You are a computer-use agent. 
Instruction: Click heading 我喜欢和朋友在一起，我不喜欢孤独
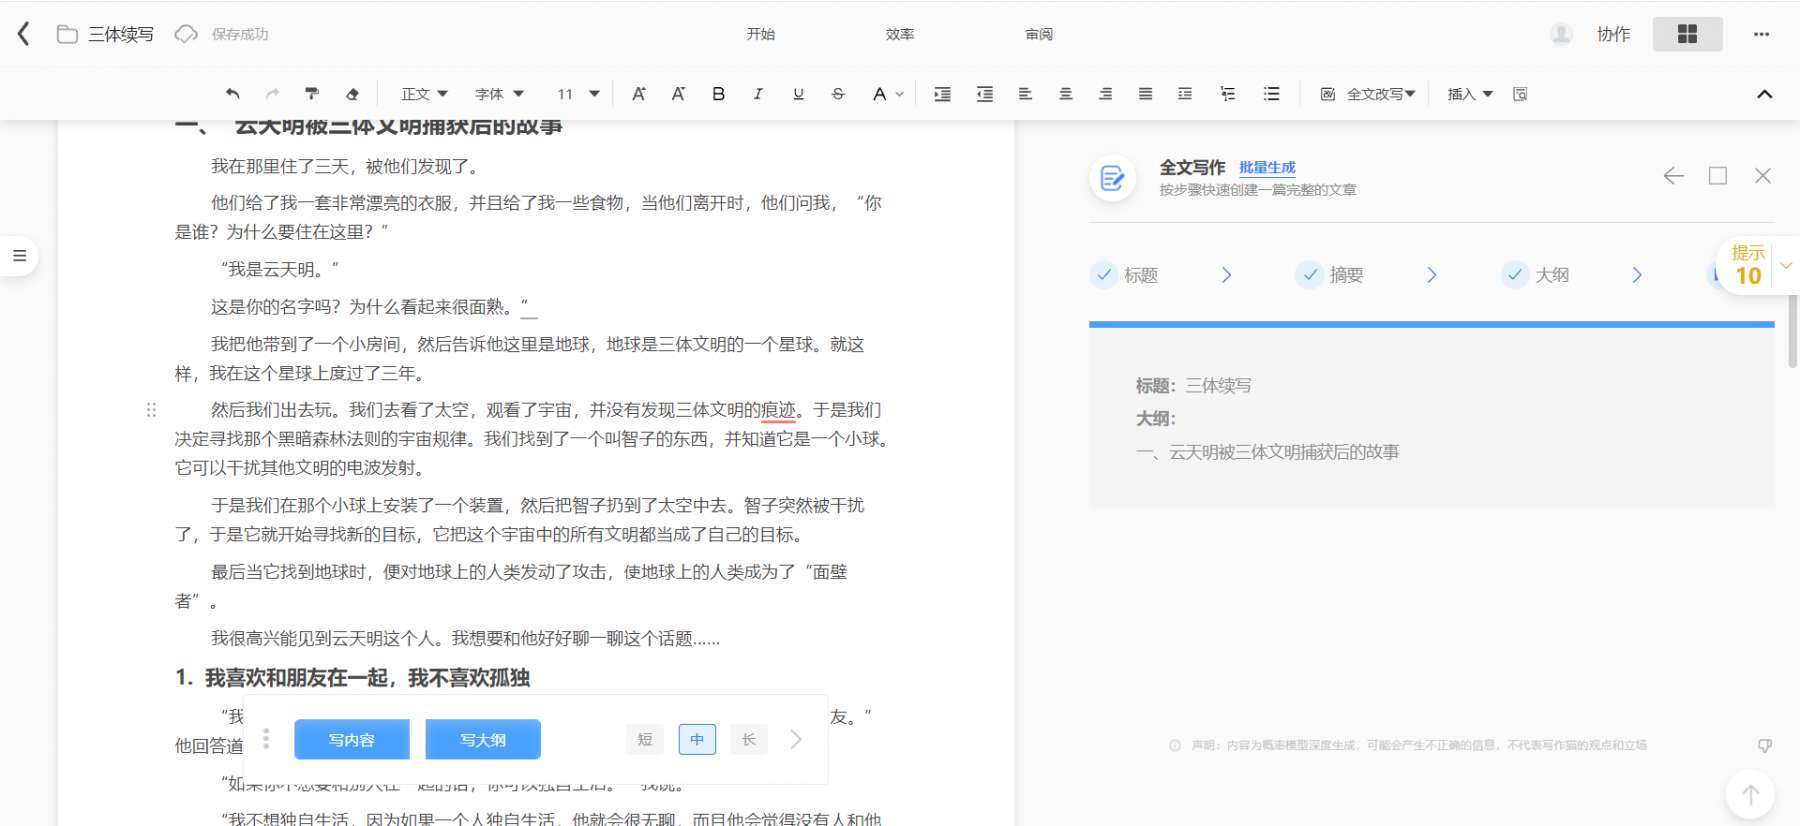coord(367,678)
